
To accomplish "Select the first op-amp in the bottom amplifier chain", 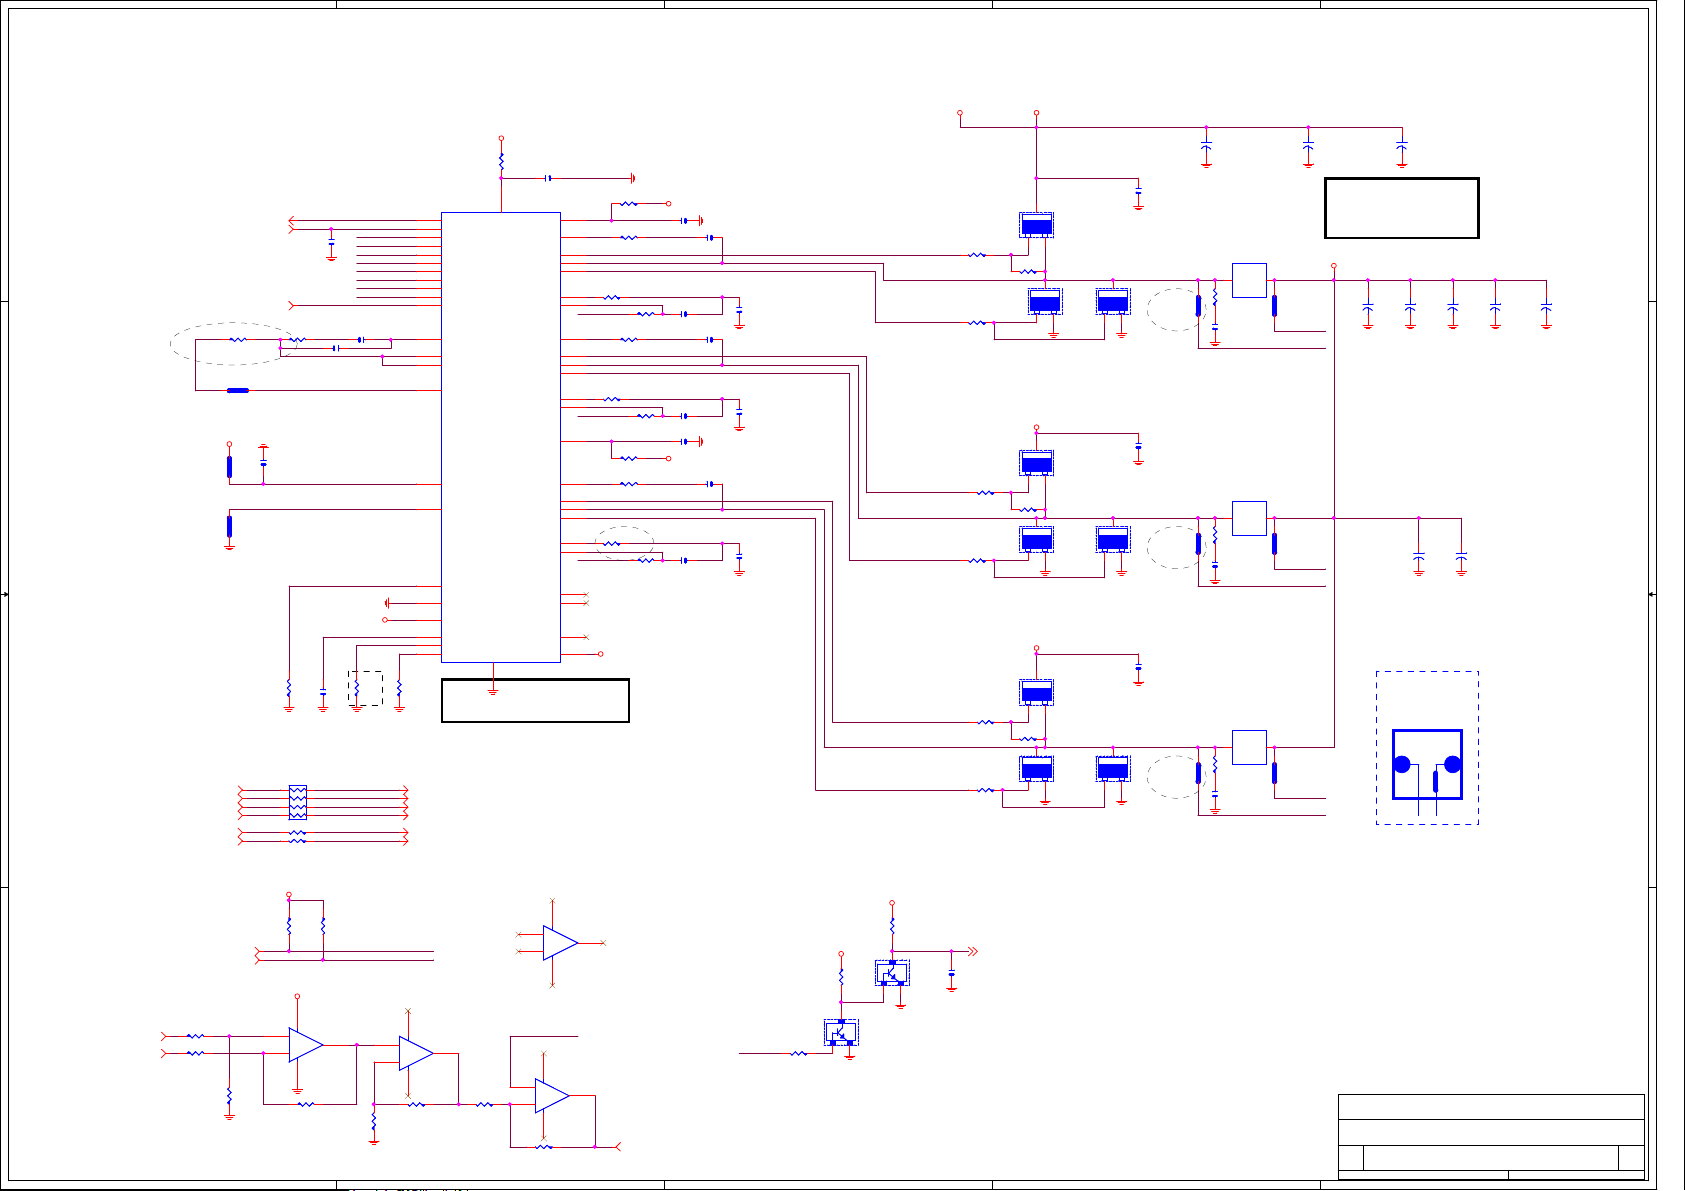I will point(306,1045).
